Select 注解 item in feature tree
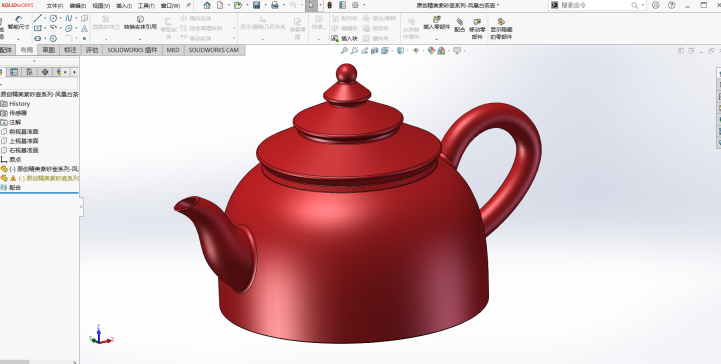Viewport: 721px width, 364px height. pyautogui.click(x=11, y=122)
